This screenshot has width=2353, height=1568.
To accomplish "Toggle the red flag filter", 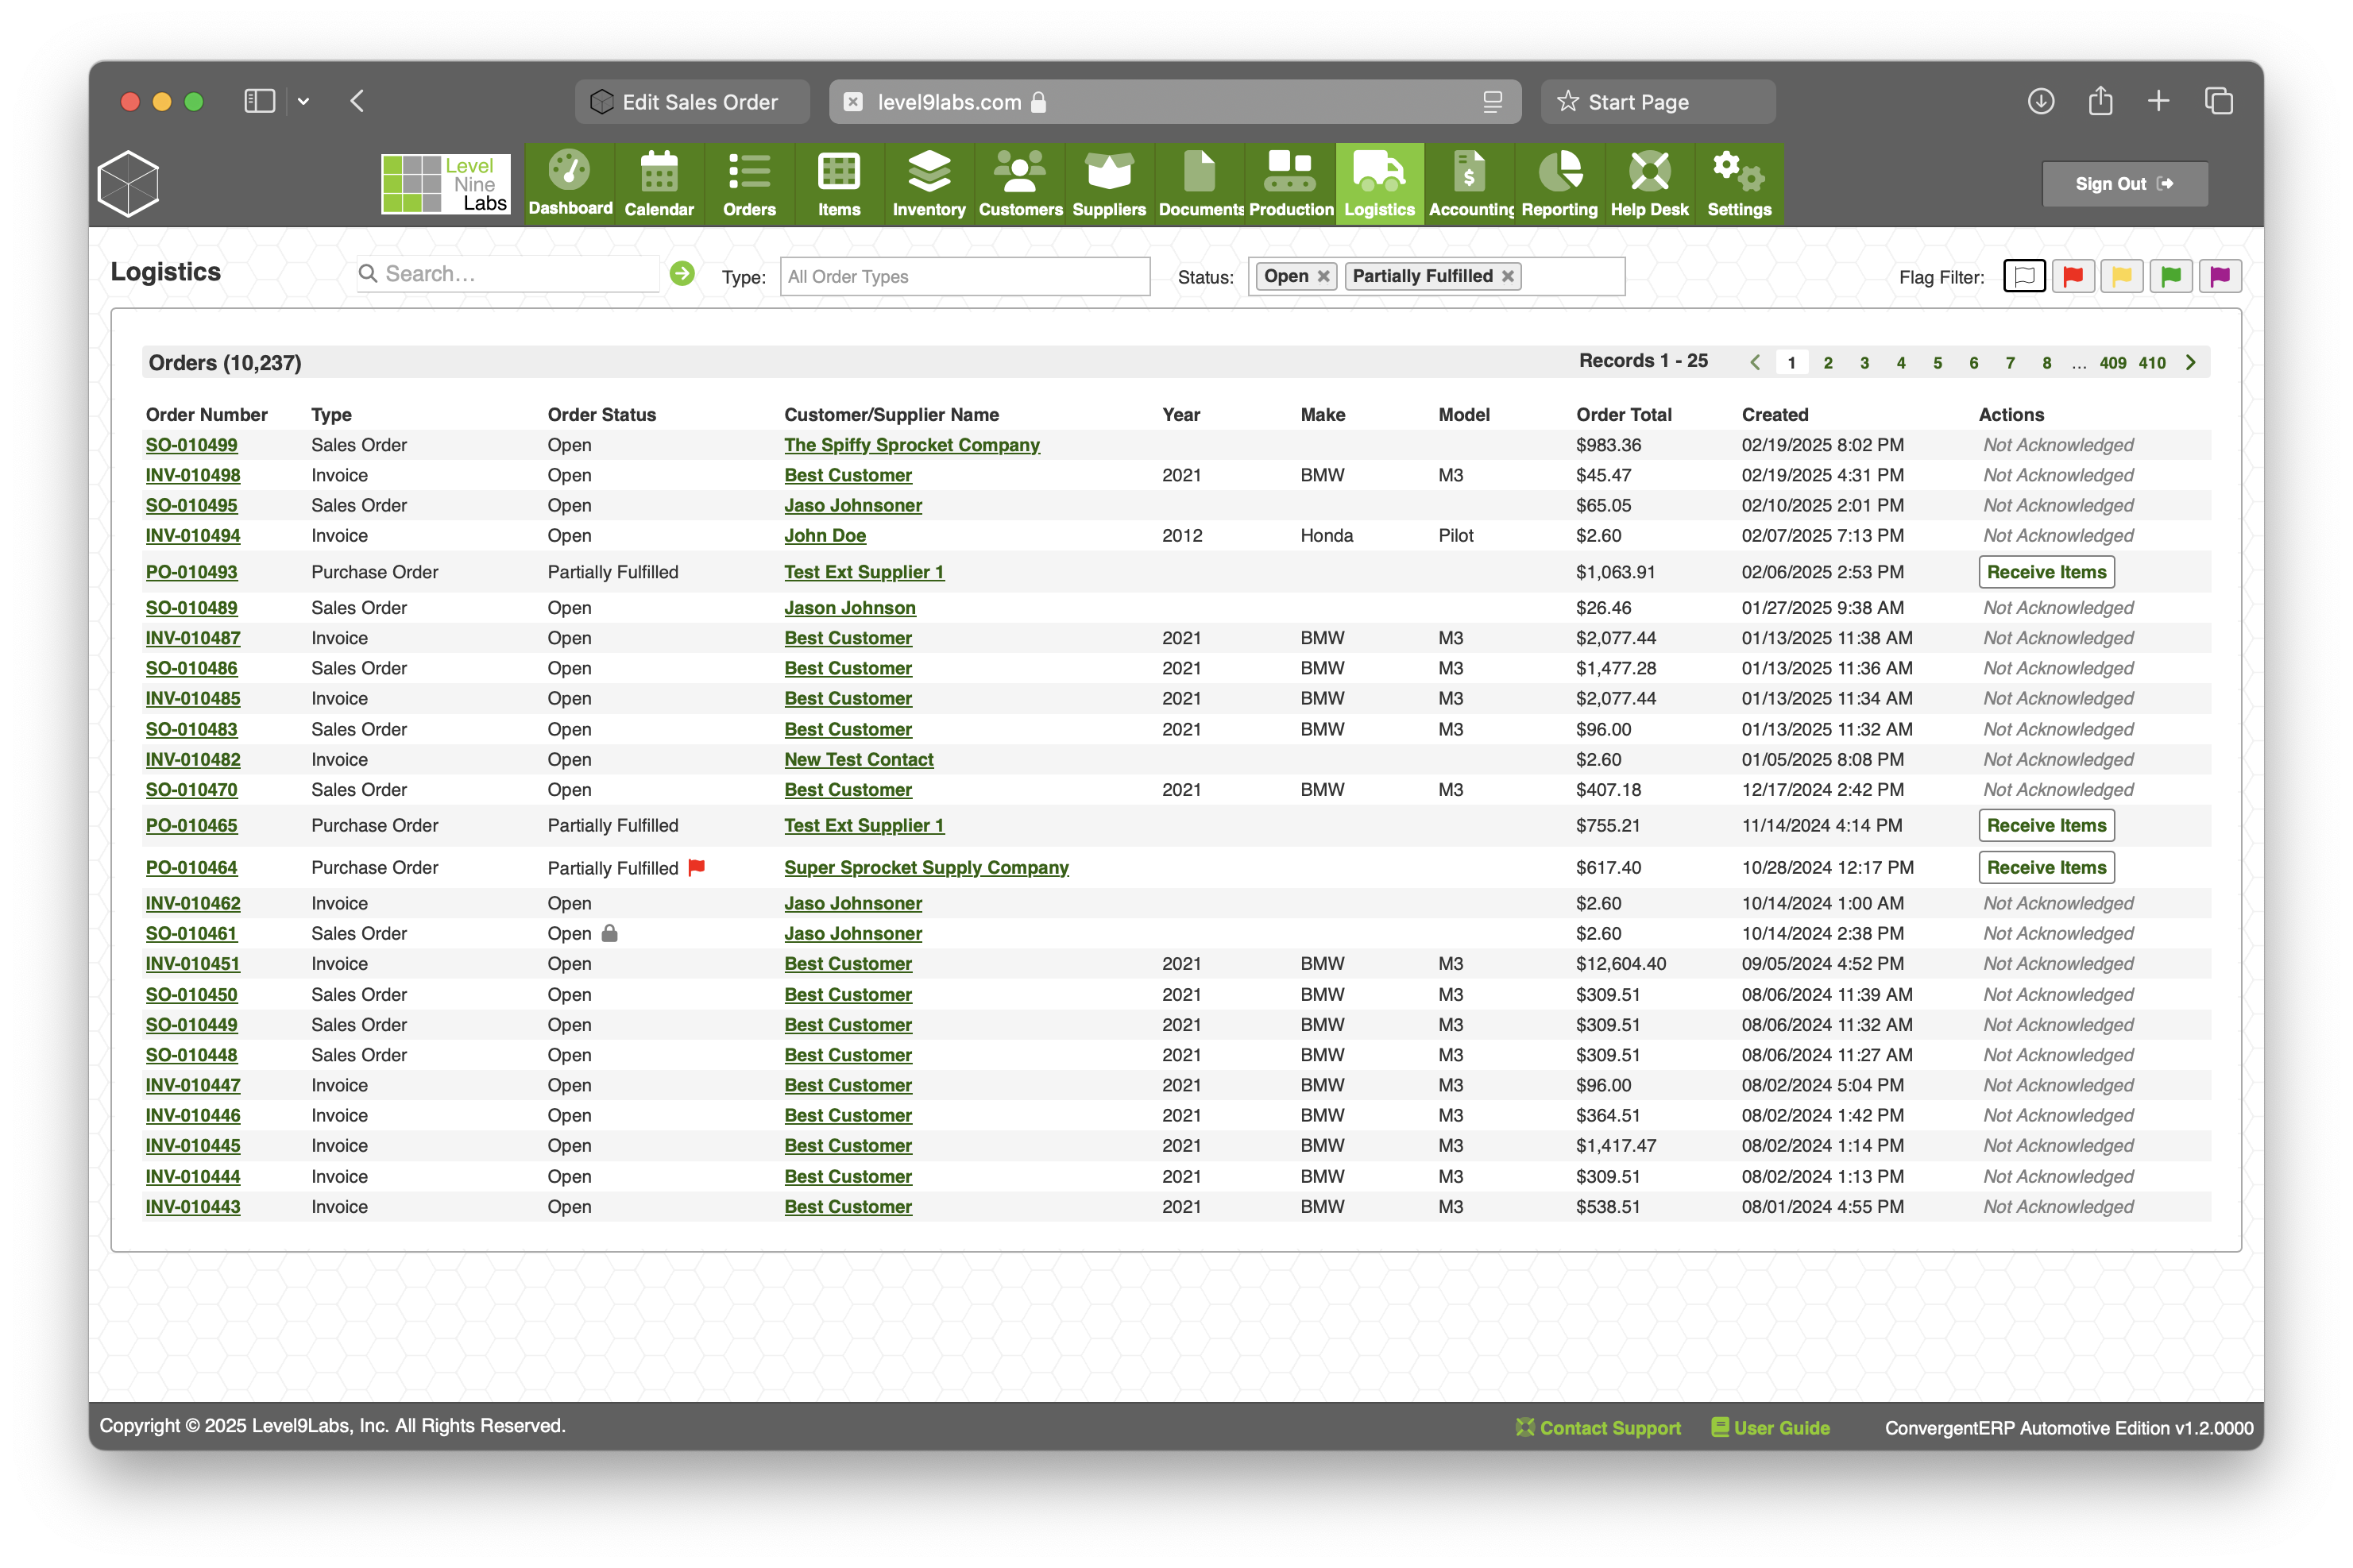I will coord(2073,276).
